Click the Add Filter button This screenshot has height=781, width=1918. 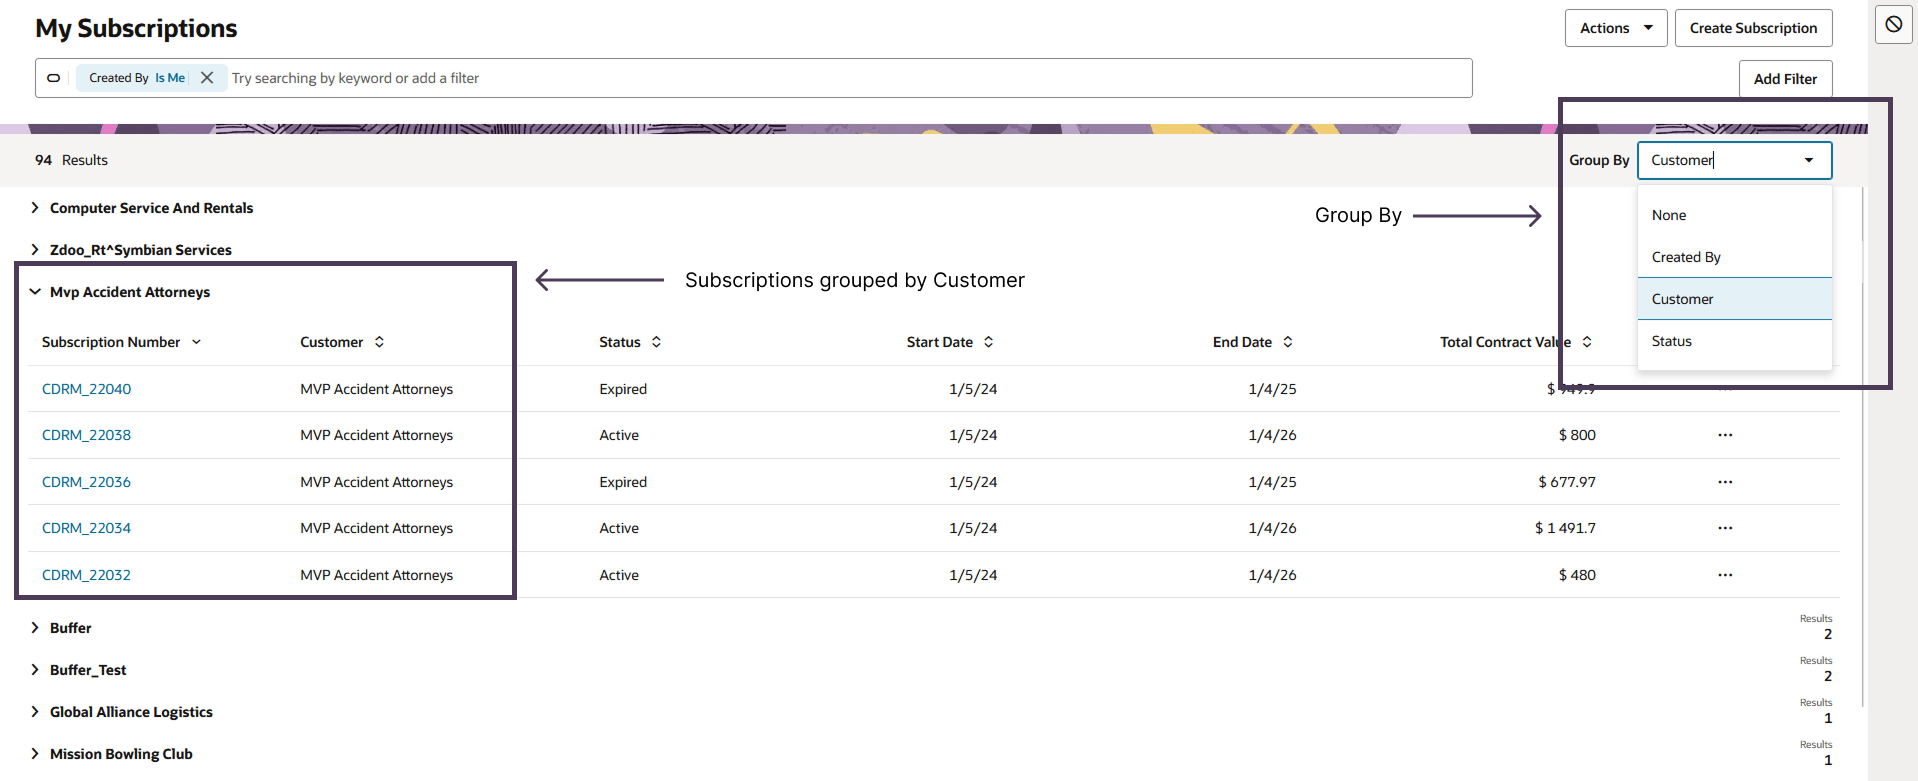pos(1785,79)
